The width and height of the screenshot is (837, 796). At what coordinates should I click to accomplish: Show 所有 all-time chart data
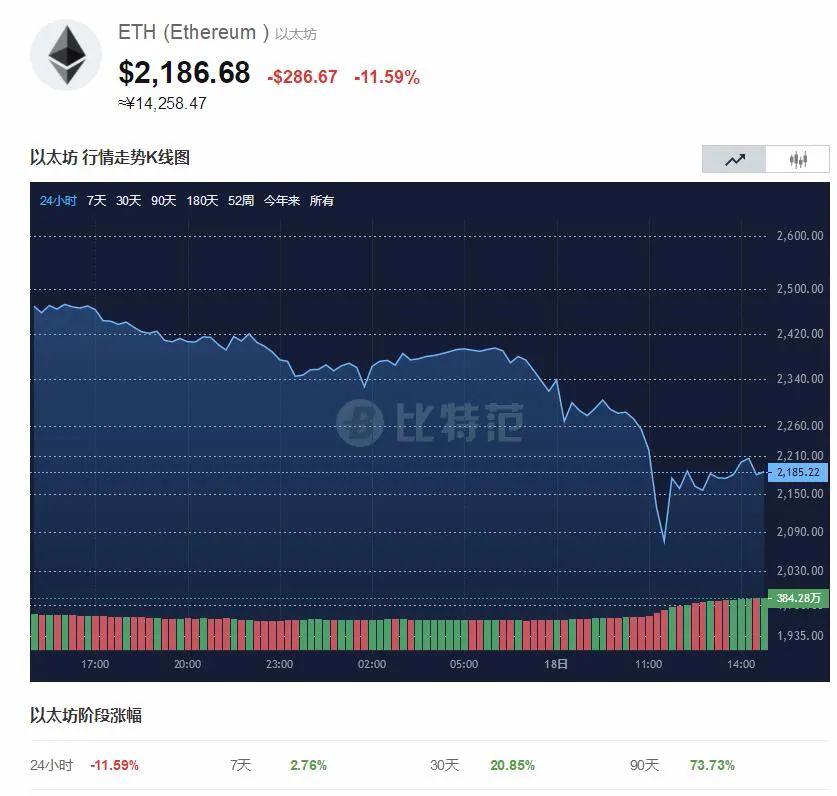322,201
